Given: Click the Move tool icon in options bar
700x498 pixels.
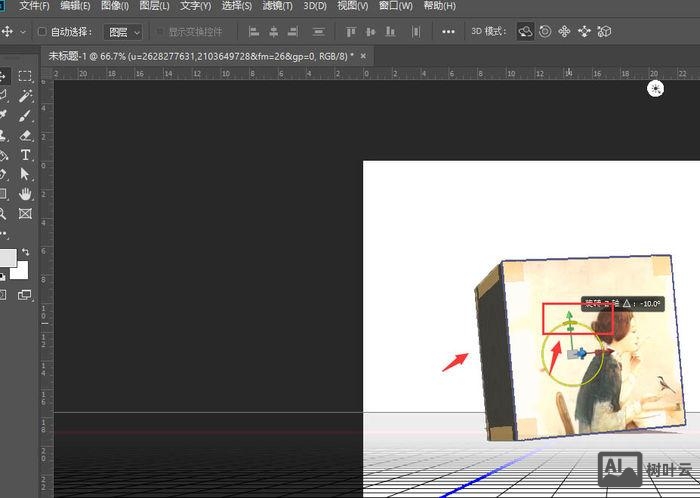Looking at the screenshot, I should tap(7, 32).
